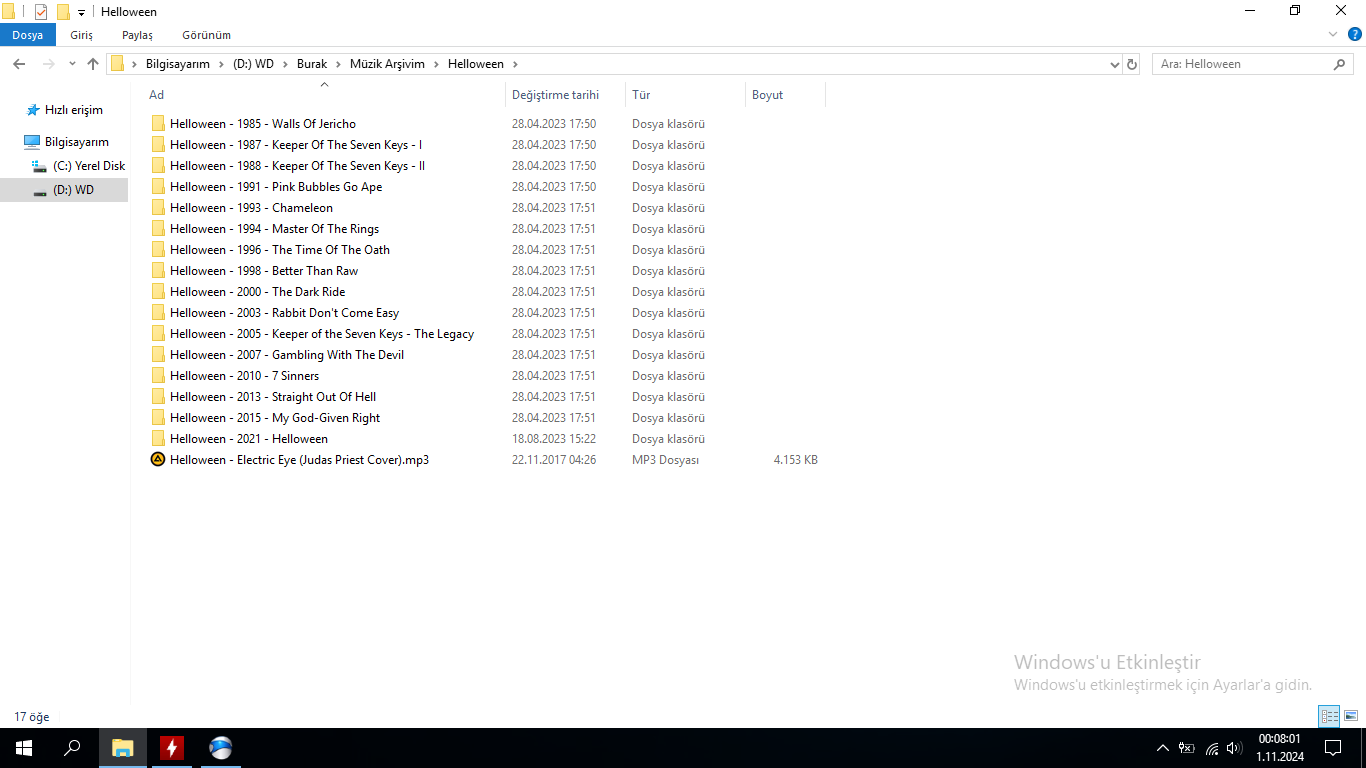Select Hızlı erişim in navigation pane
Image resolution: width=1366 pixels, height=768 pixels.
pos(73,110)
